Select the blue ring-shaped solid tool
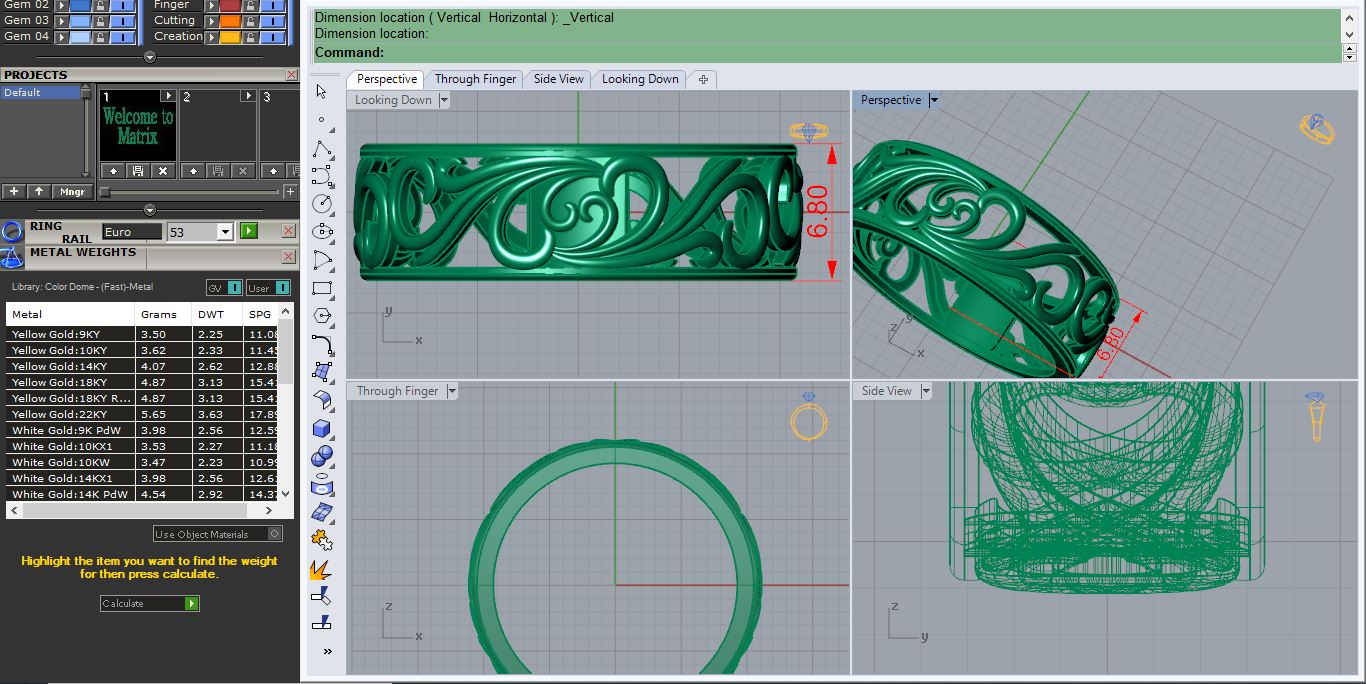Image resolution: width=1366 pixels, height=684 pixels. tap(322, 485)
